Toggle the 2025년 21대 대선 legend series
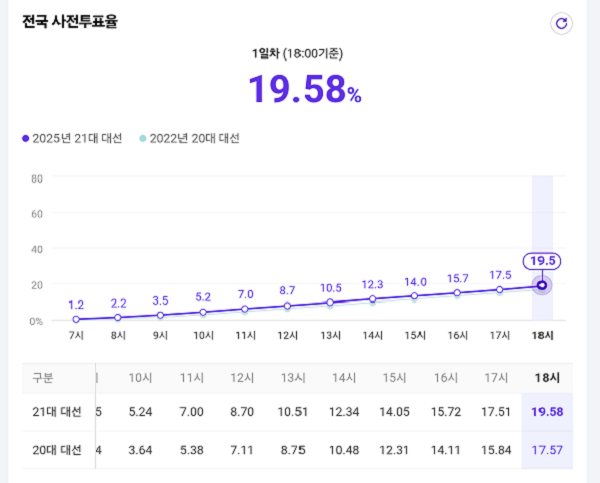Screen dimensions: 600x483 click(x=72, y=138)
